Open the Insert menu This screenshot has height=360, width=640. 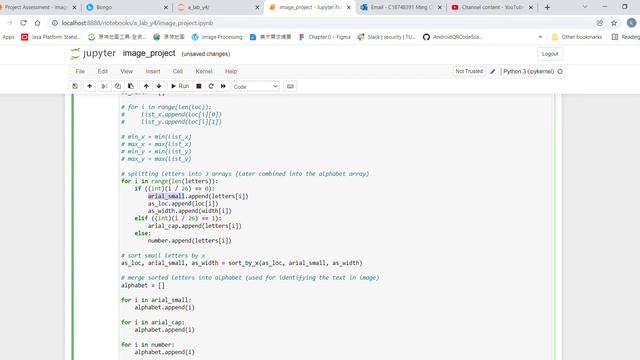coord(153,71)
